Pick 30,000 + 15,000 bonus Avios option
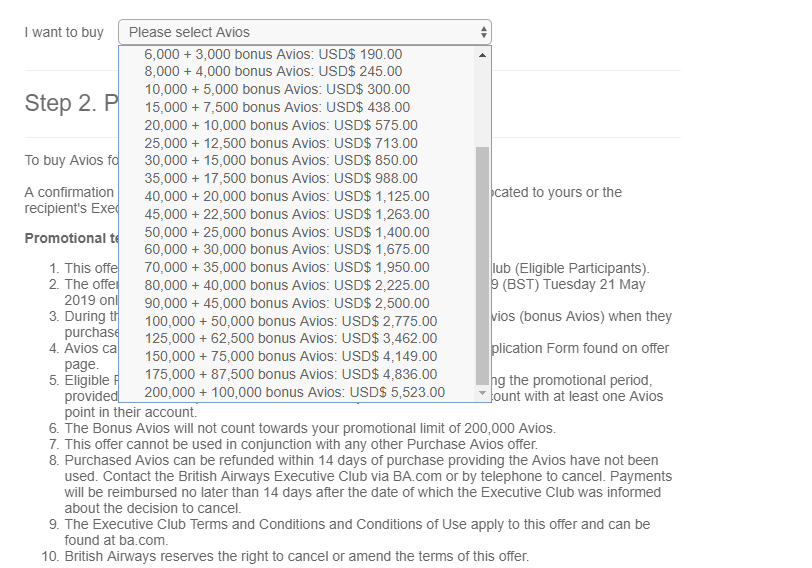The height and width of the screenshot is (568, 812). pyautogui.click(x=281, y=161)
